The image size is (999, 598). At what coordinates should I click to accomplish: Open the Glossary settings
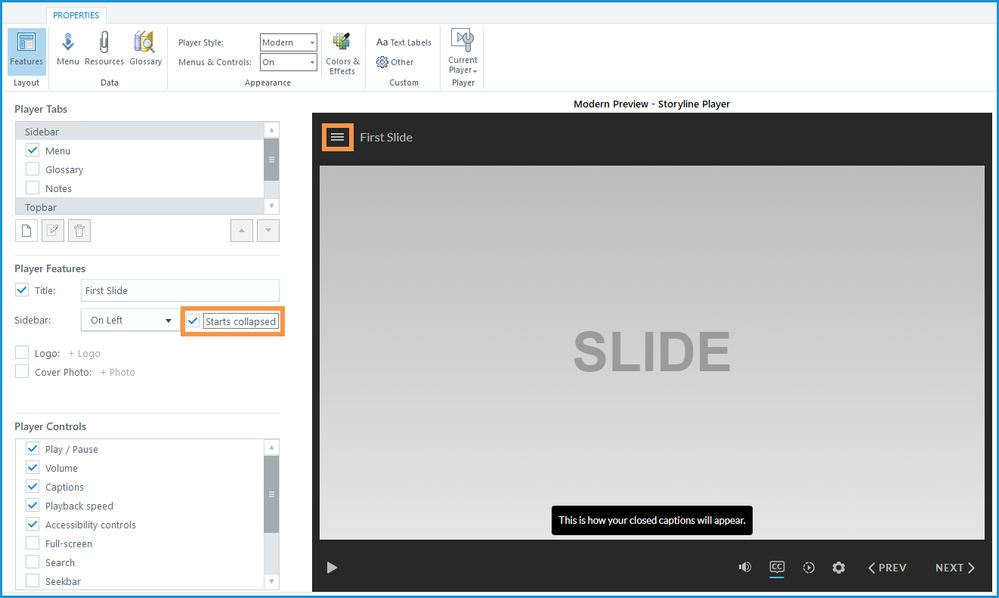(145, 49)
